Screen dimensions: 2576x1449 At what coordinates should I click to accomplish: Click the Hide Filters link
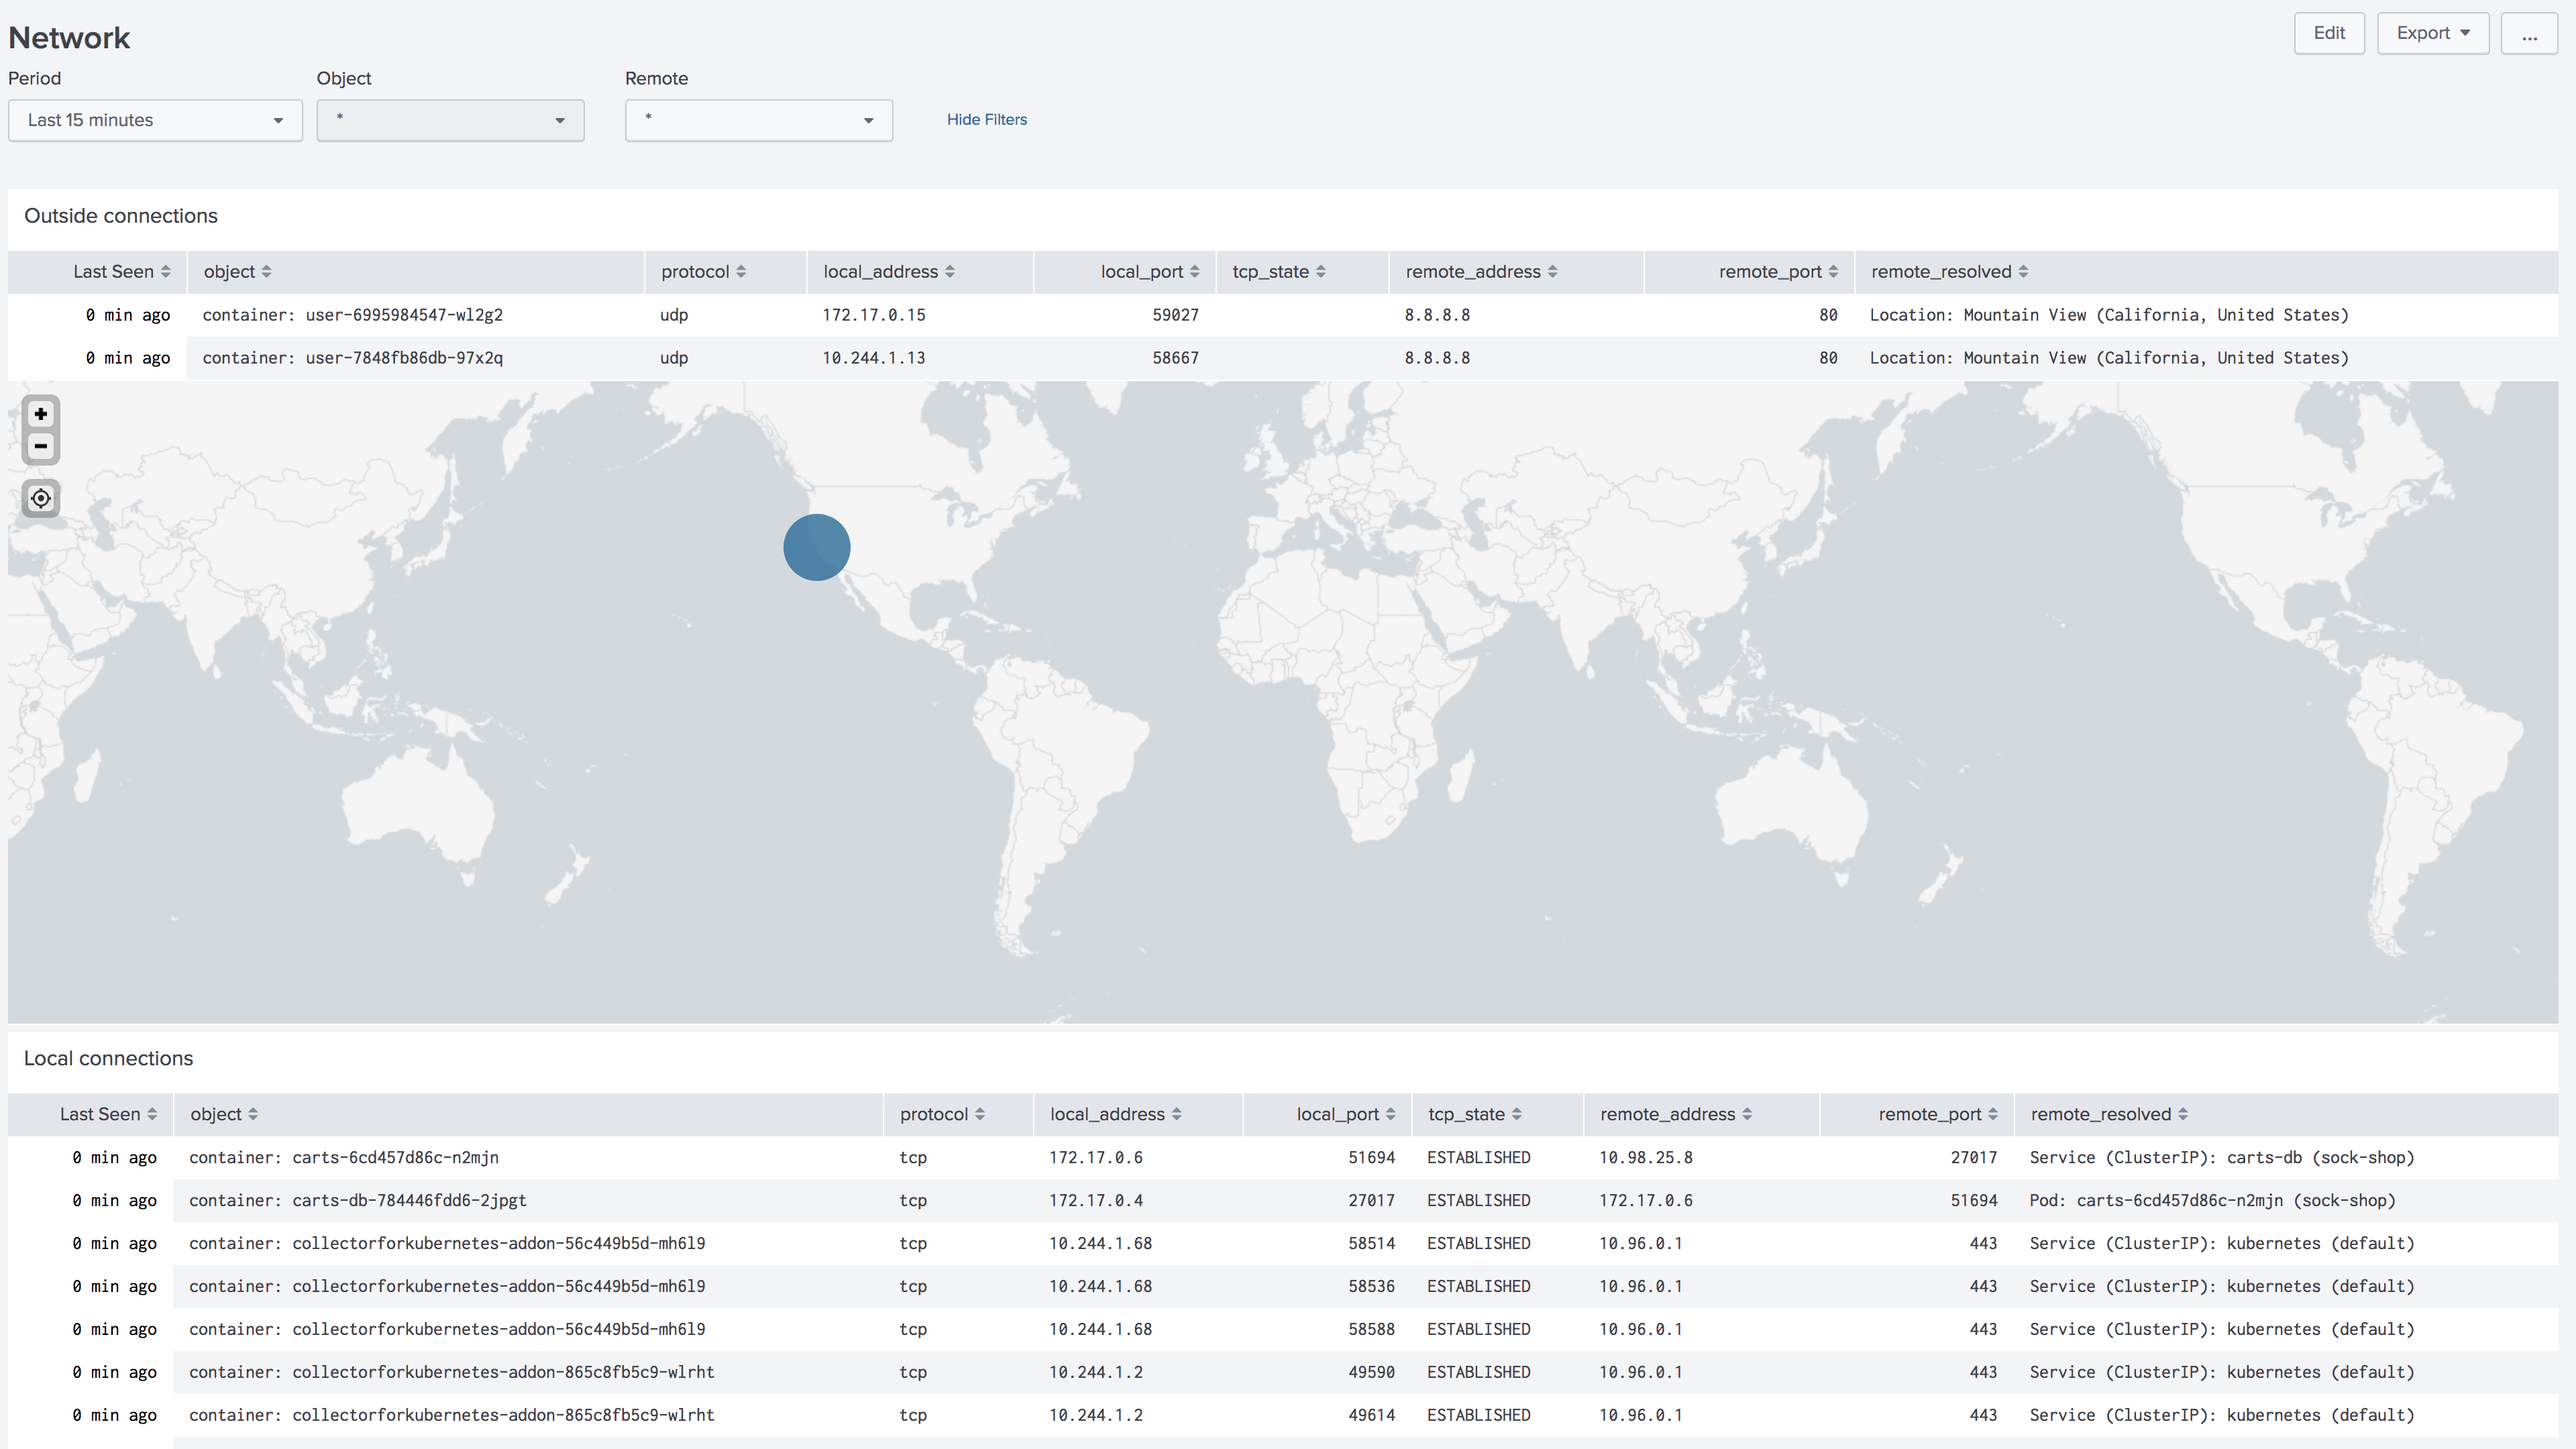pyautogui.click(x=987, y=119)
